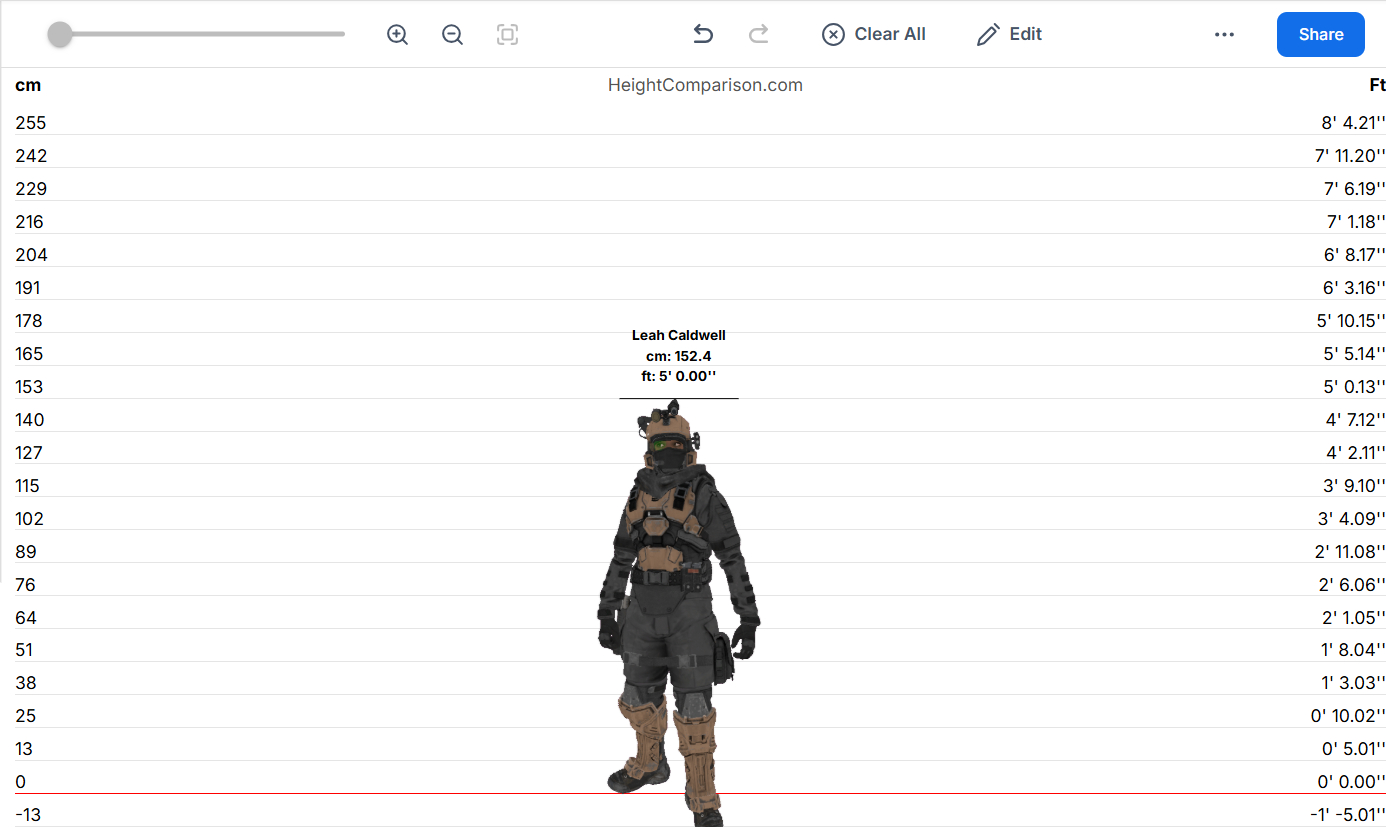Click the Leah Caldwell name label
Image resolution: width=1386 pixels, height=827 pixels.
pyautogui.click(x=678, y=335)
